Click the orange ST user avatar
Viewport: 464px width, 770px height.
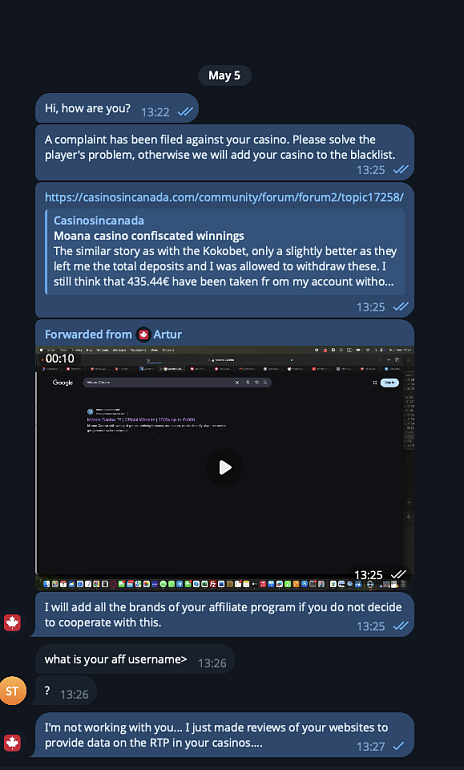(13, 691)
